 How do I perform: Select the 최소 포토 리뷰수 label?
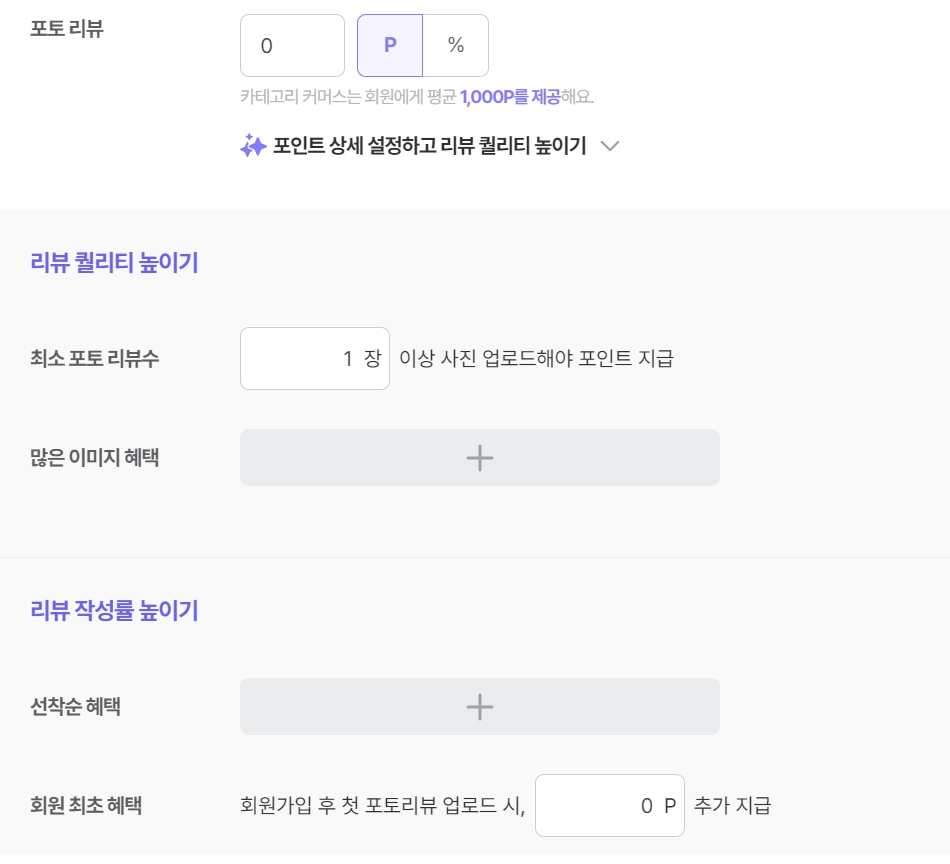coord(94,358)
